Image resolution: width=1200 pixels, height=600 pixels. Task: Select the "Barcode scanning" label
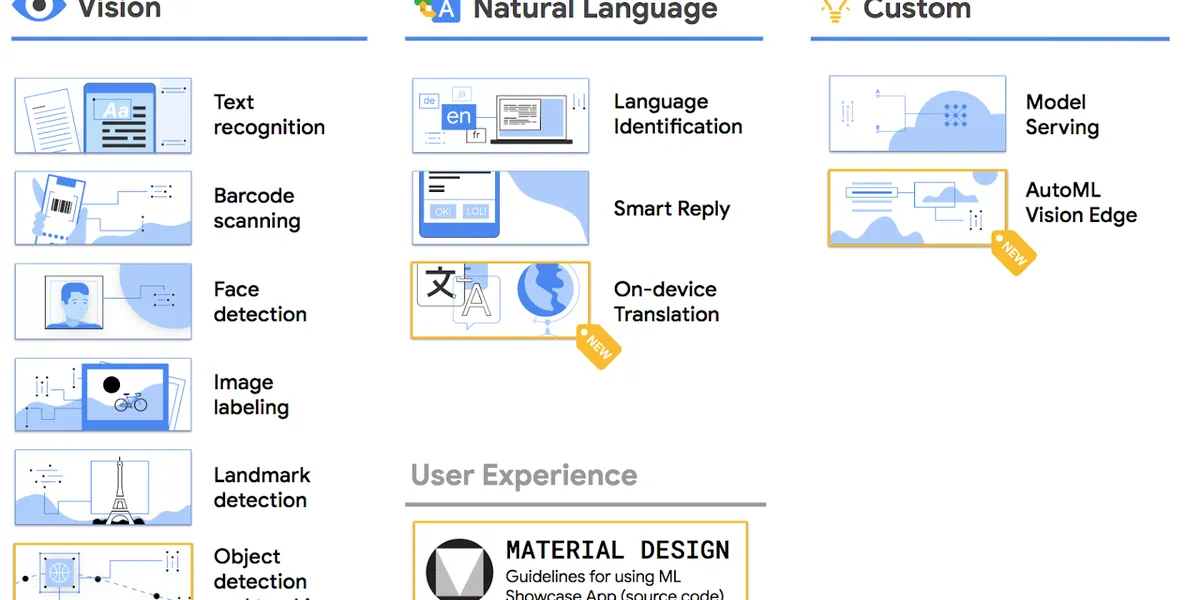257,208
